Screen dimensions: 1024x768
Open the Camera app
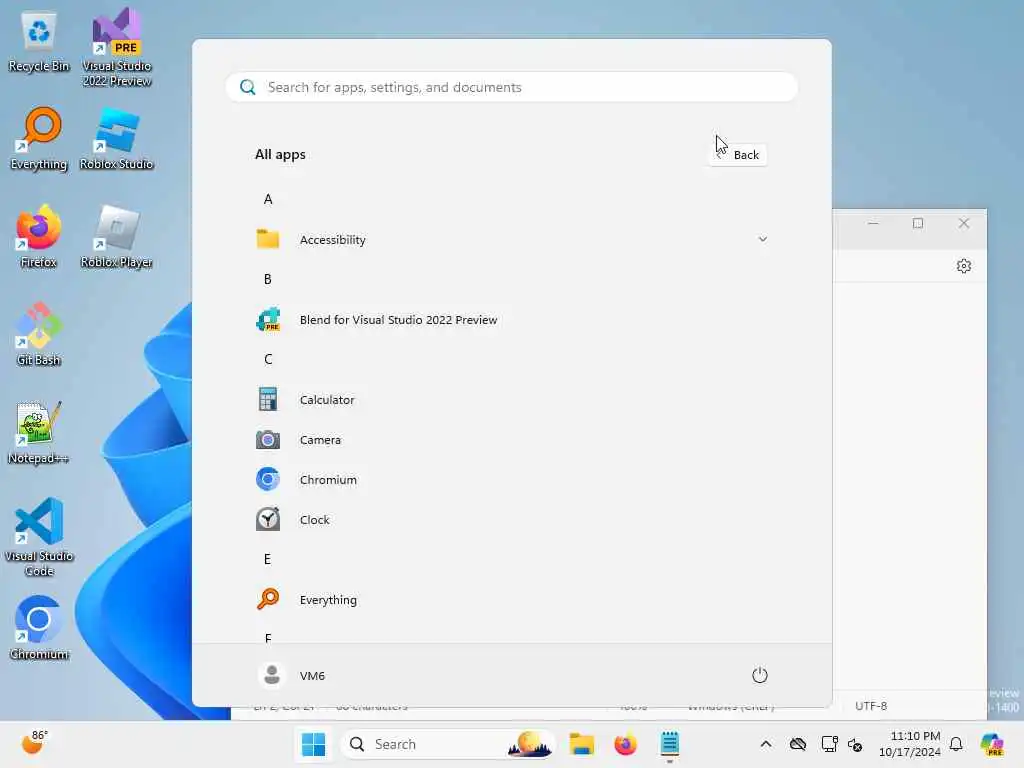(x=511, y=440)
